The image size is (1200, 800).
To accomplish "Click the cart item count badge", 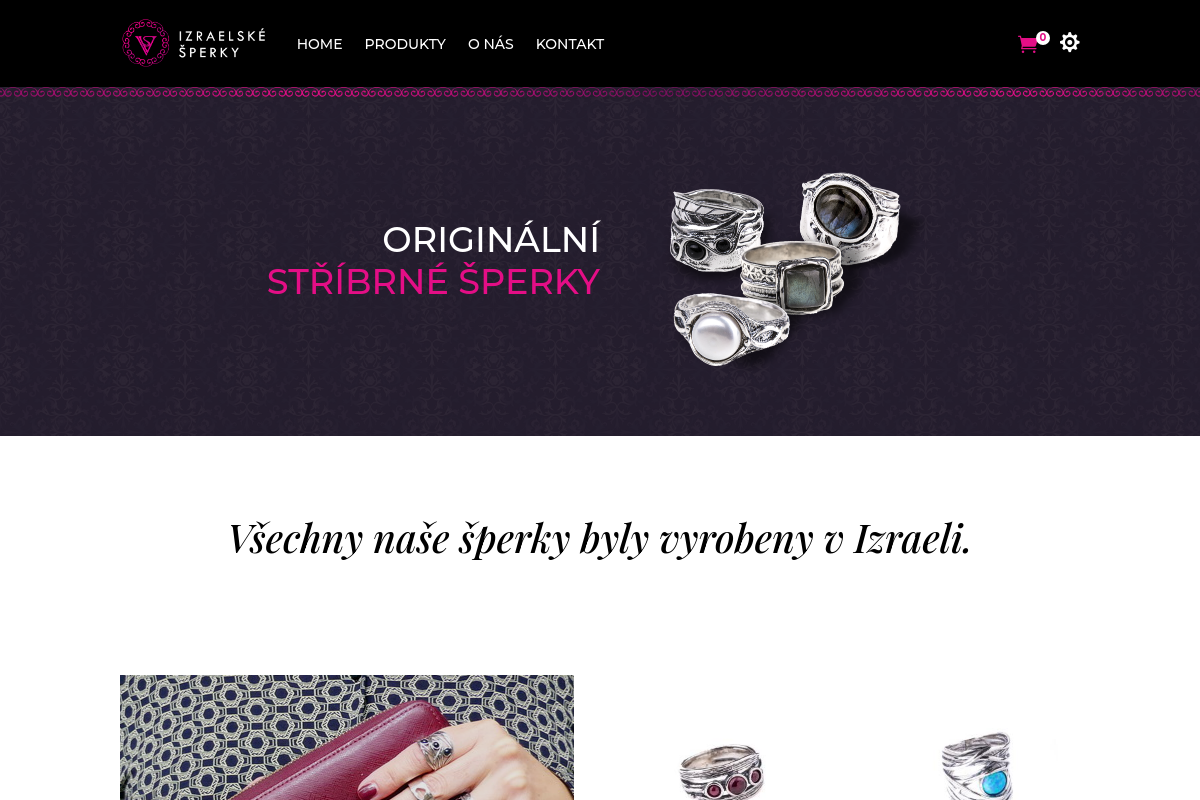I will pyautogui.click(x=1043, y=37).
